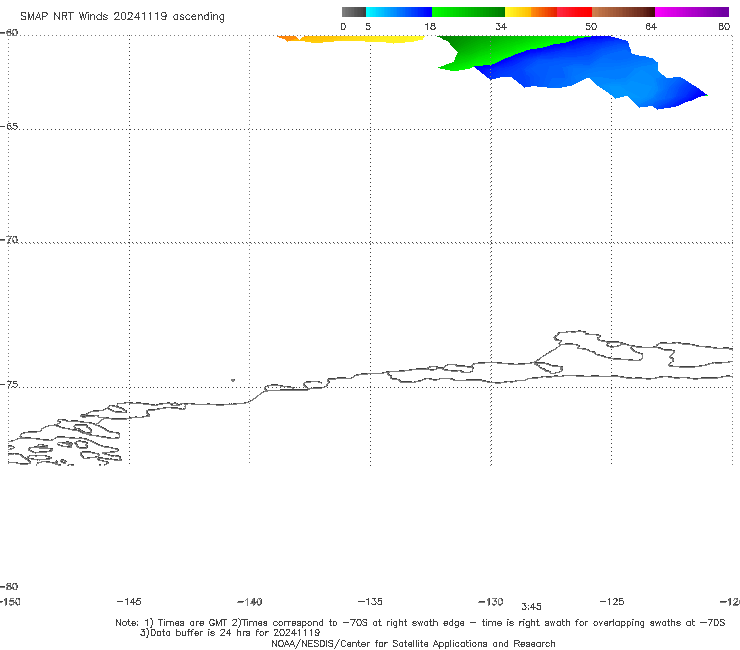The height and width of the screenshot is (650, 740).
Task: Click the color scale label '50'
Action: click(x=591, y=26)
